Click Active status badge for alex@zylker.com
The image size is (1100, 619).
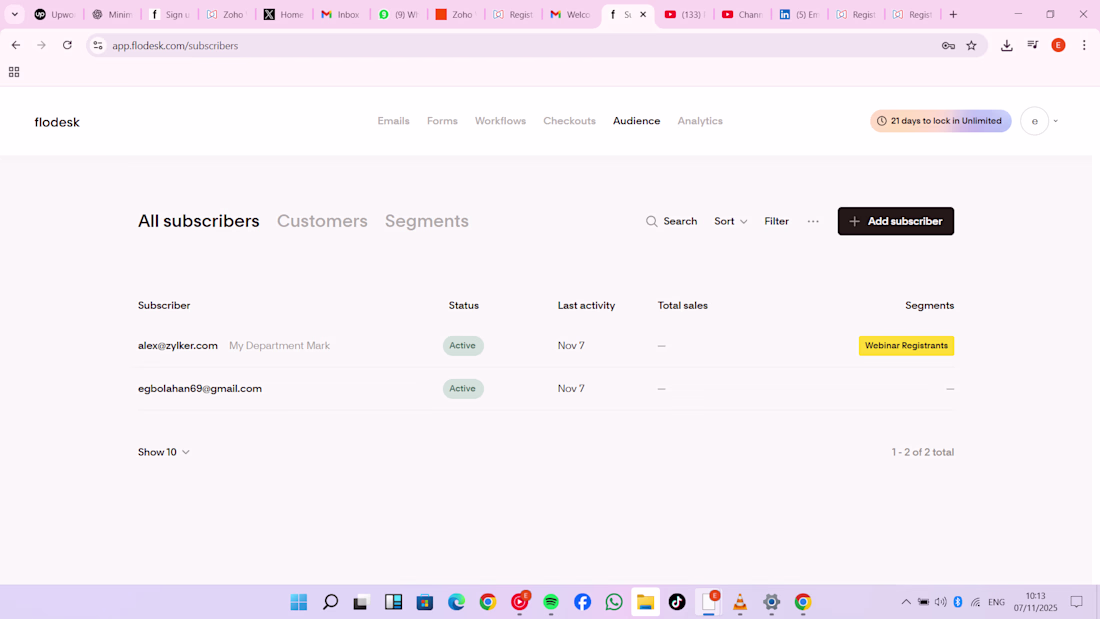click(x=463, y=345)
